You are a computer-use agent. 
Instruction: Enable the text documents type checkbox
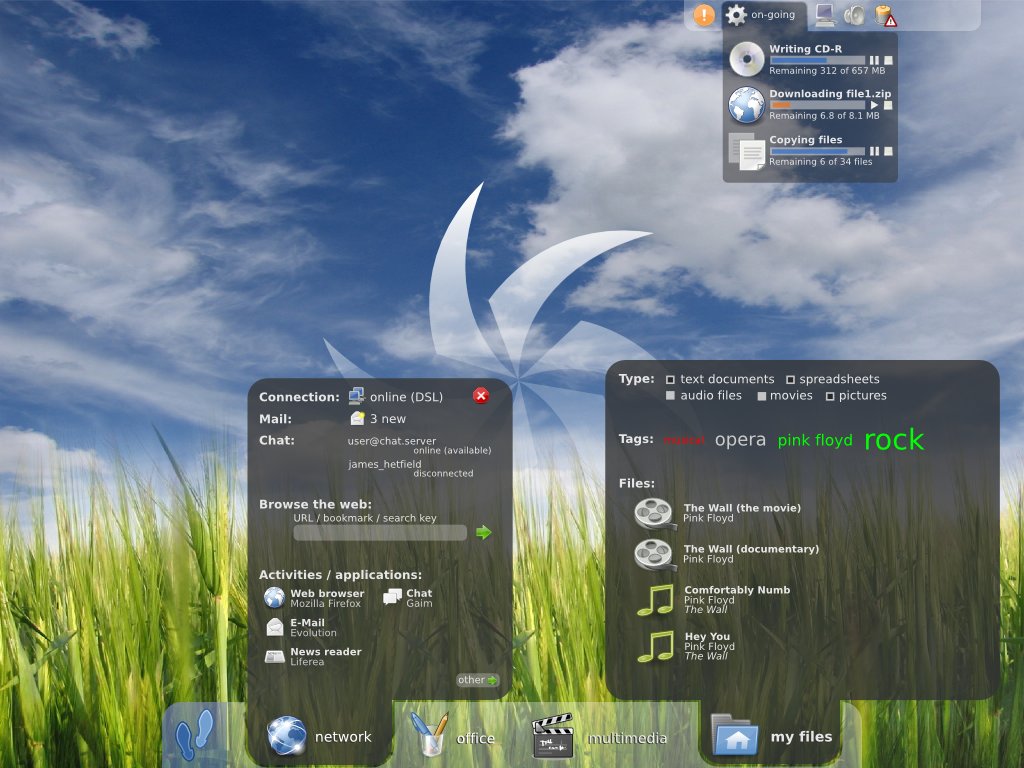(x=671, y=380)
